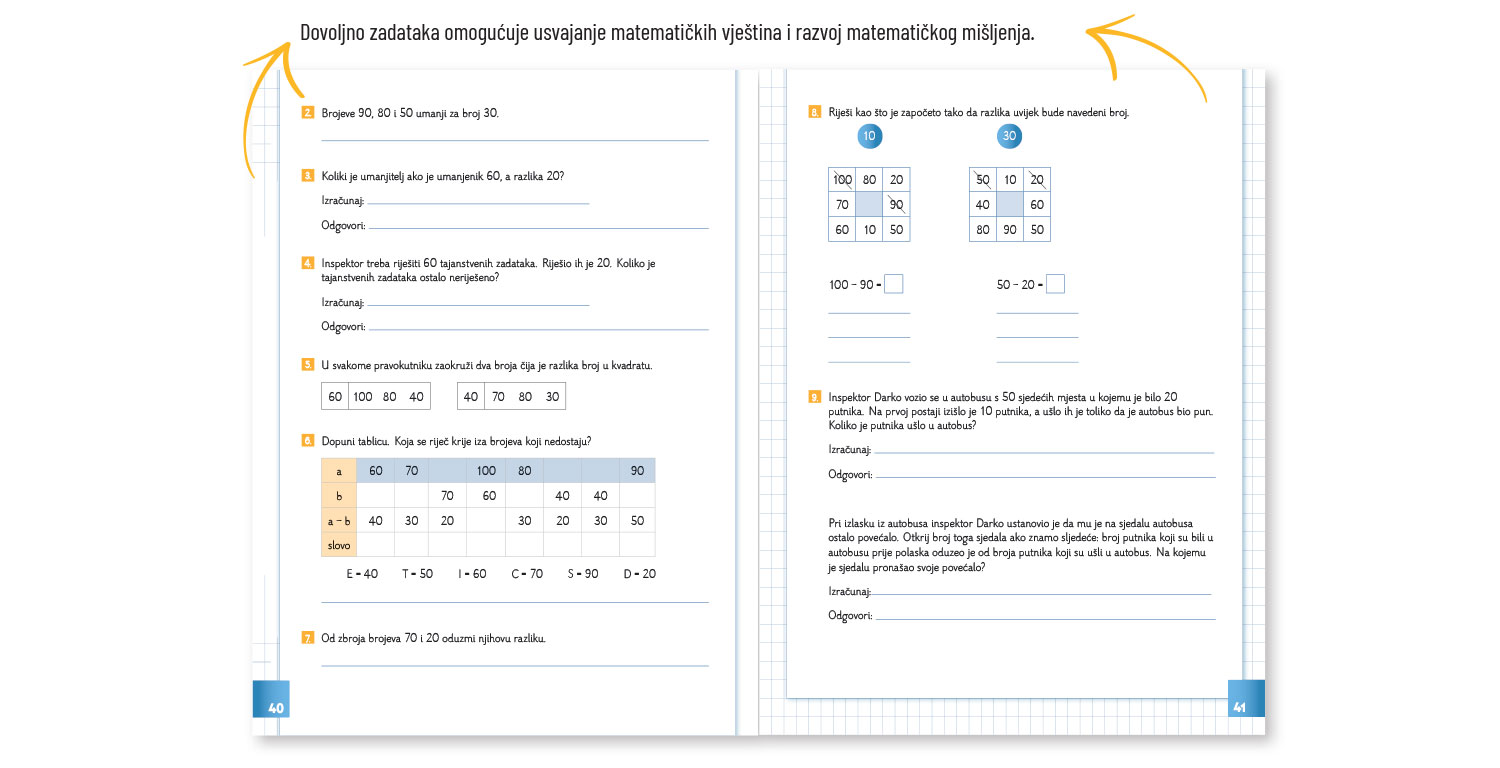Select the orange exercise number 8 badge
The image size is (1500, 768).
(x=815, y=113)
